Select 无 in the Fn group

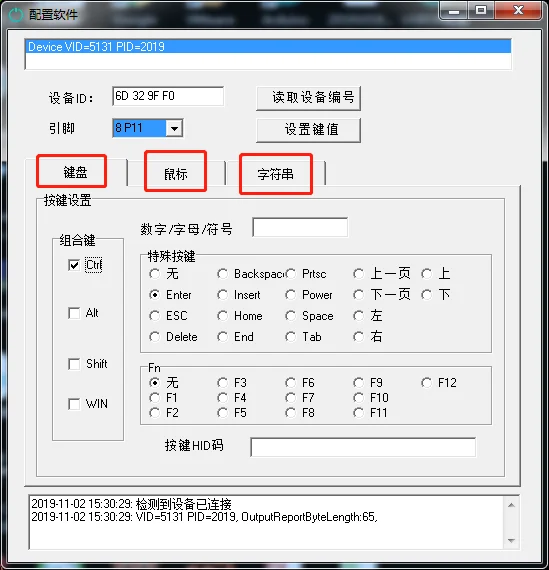point(155,383)
